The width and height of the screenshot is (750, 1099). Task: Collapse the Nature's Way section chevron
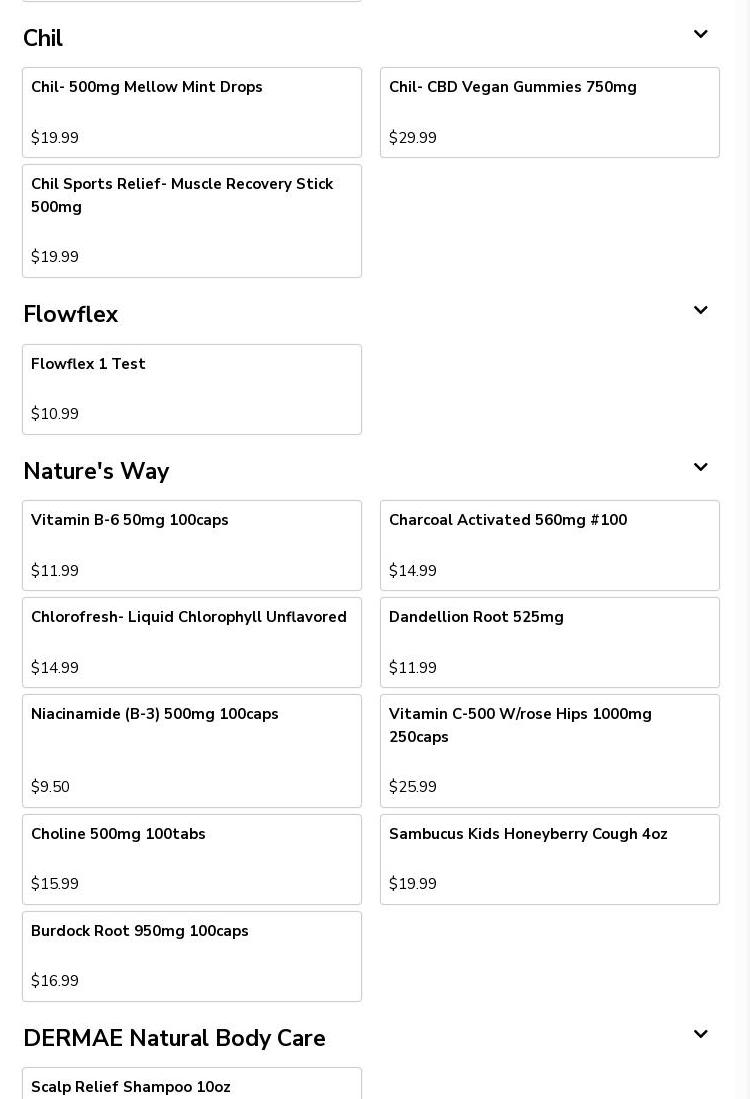[x=700, y=468]
